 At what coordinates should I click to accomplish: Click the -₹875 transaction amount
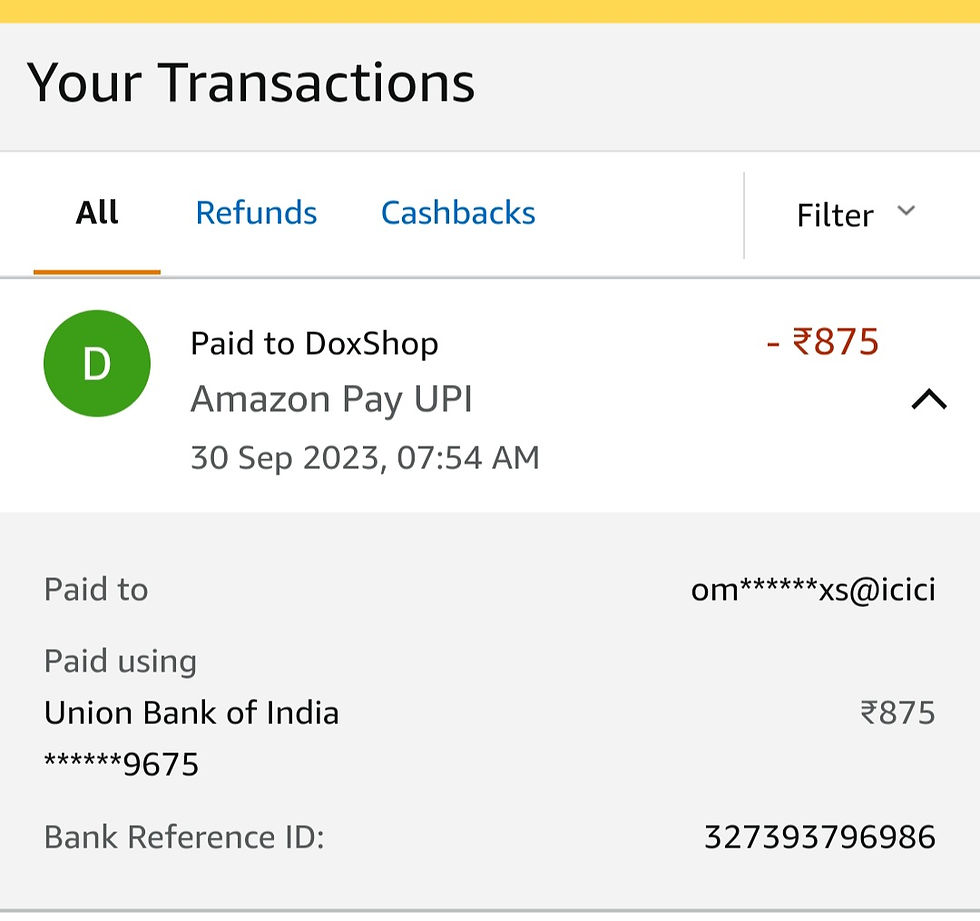822,342
